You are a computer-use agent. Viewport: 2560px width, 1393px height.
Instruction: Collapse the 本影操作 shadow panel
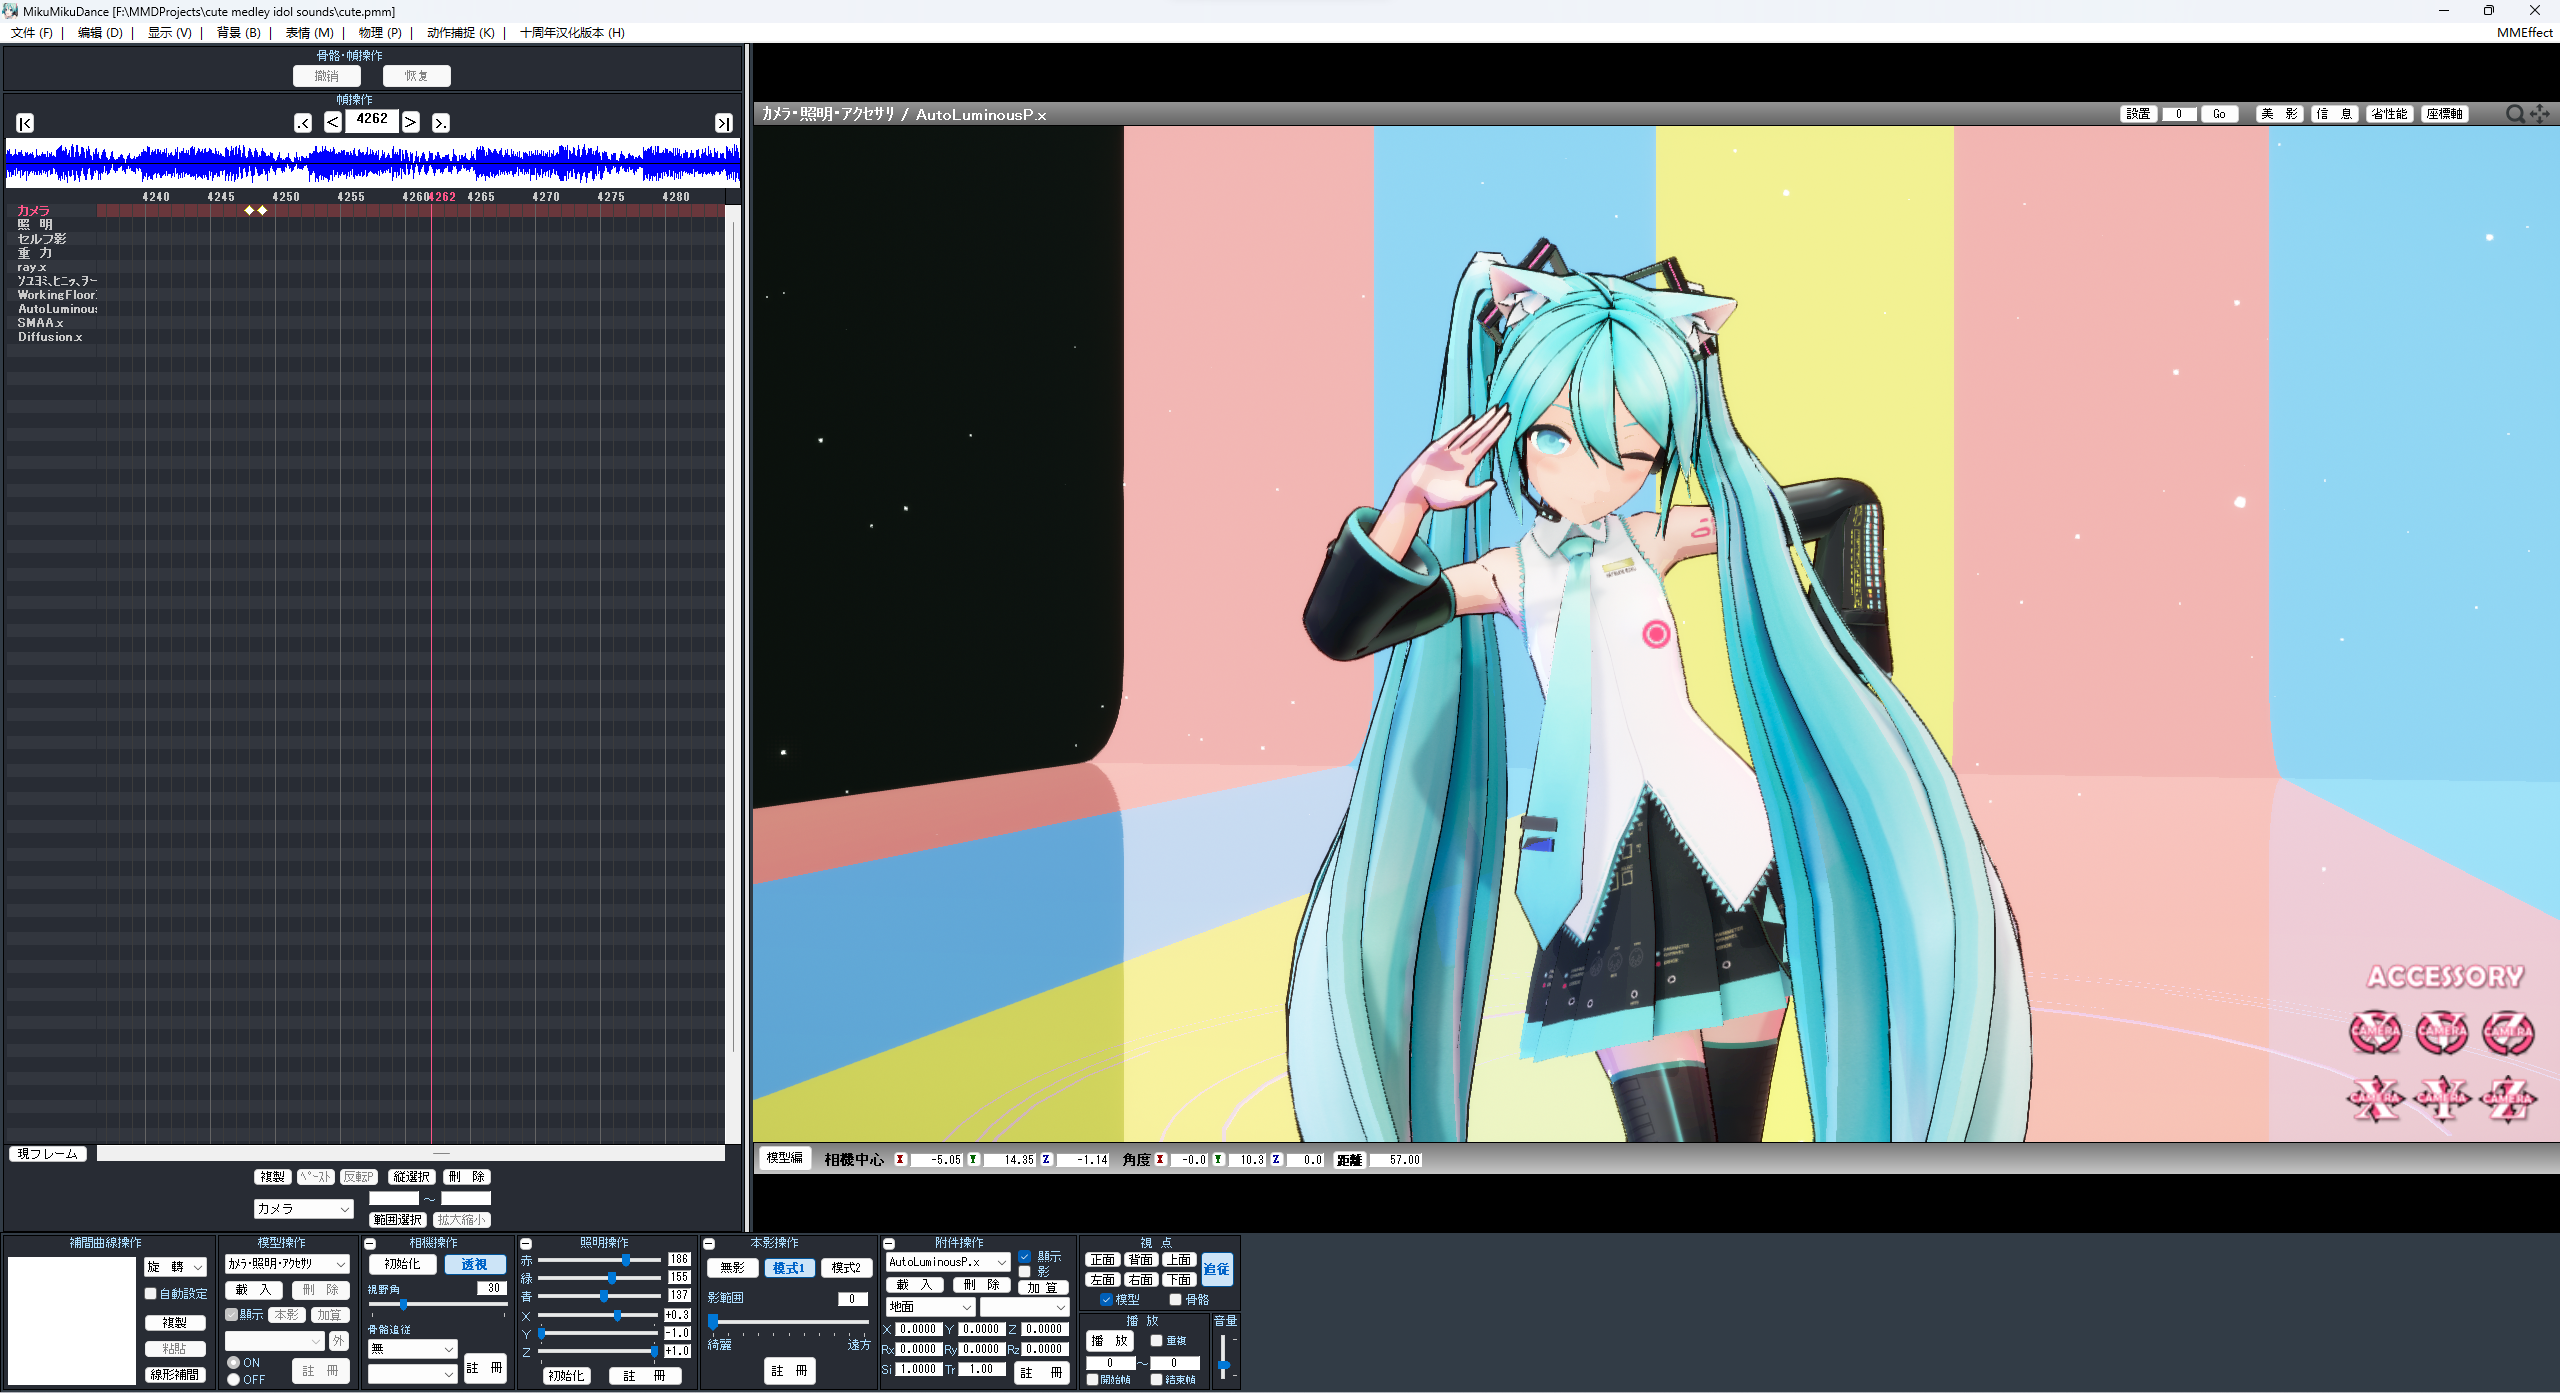click(x=709, y=1244)
